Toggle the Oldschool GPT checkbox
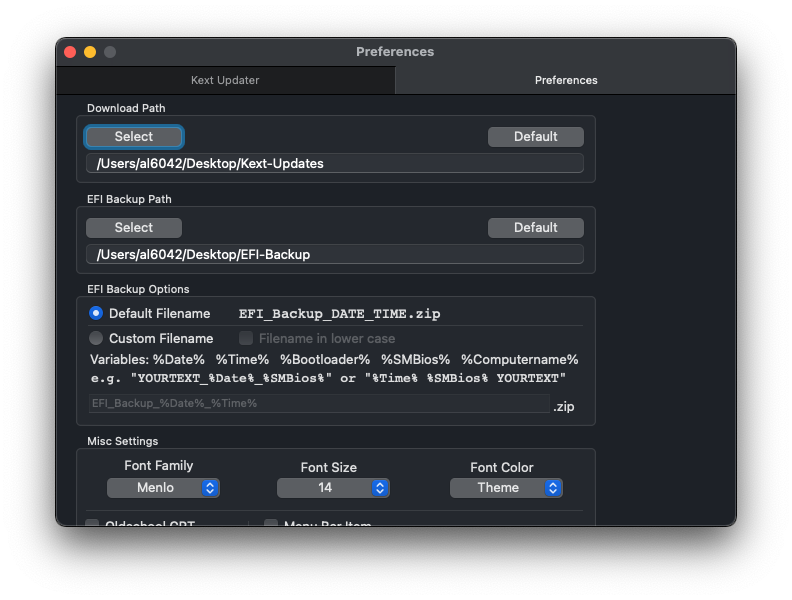Screen dimensions: 792x600 tap(93, 523)
